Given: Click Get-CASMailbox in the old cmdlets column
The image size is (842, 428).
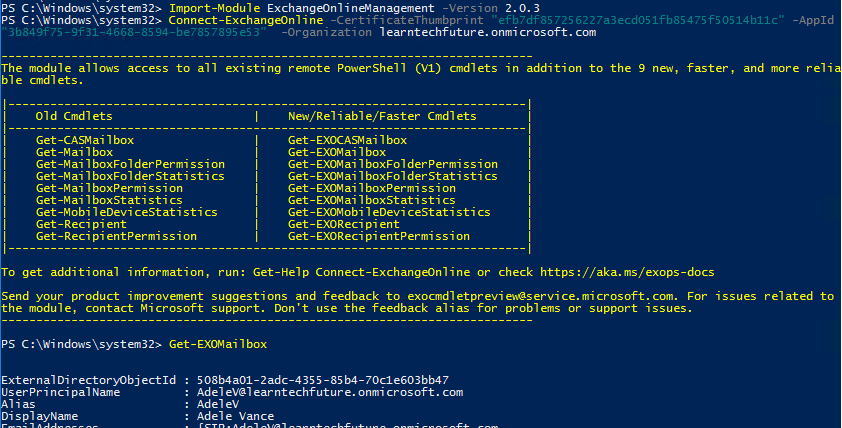Looking at the screenshot, I should pos(84,141).
